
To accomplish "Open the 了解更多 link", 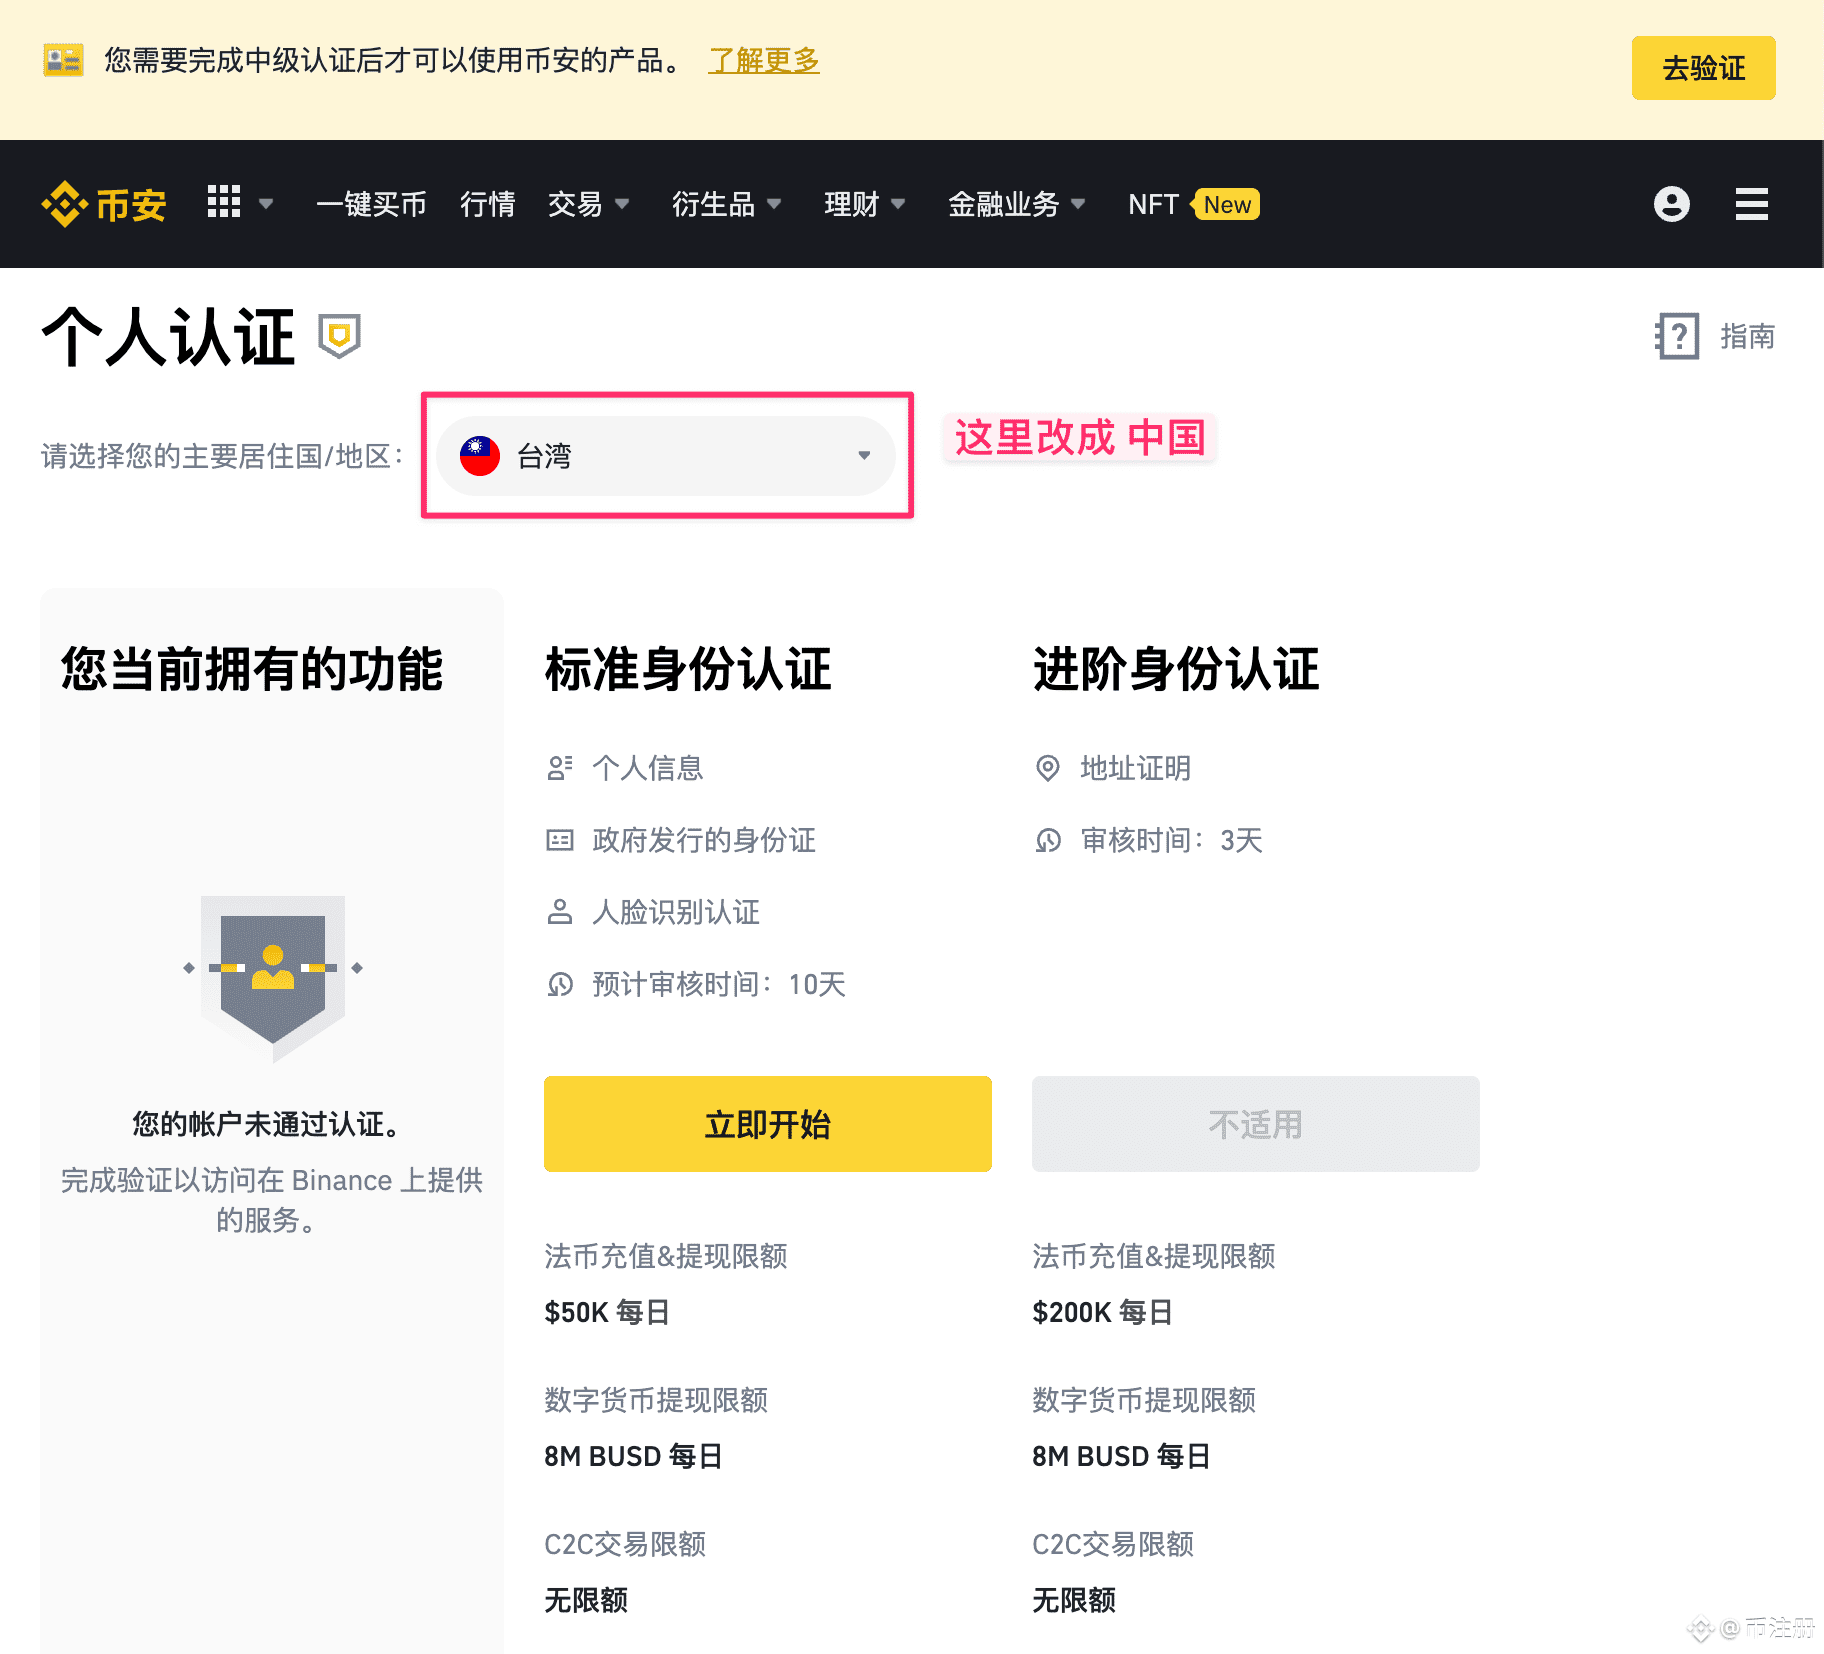I will 763,61.
